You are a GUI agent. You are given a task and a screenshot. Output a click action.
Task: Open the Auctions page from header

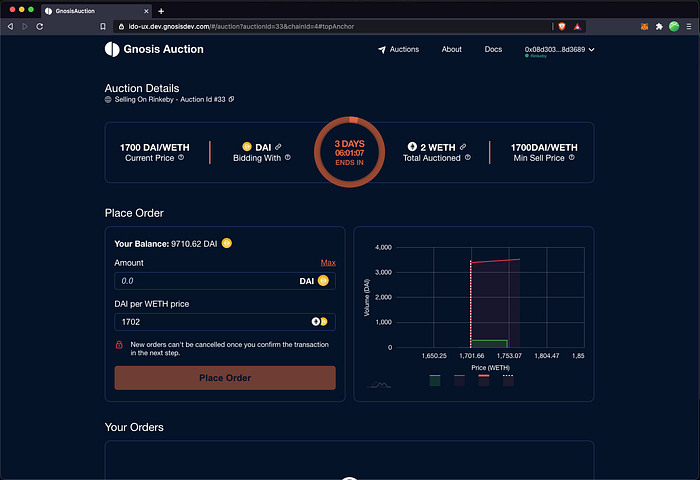pos(398,49)
